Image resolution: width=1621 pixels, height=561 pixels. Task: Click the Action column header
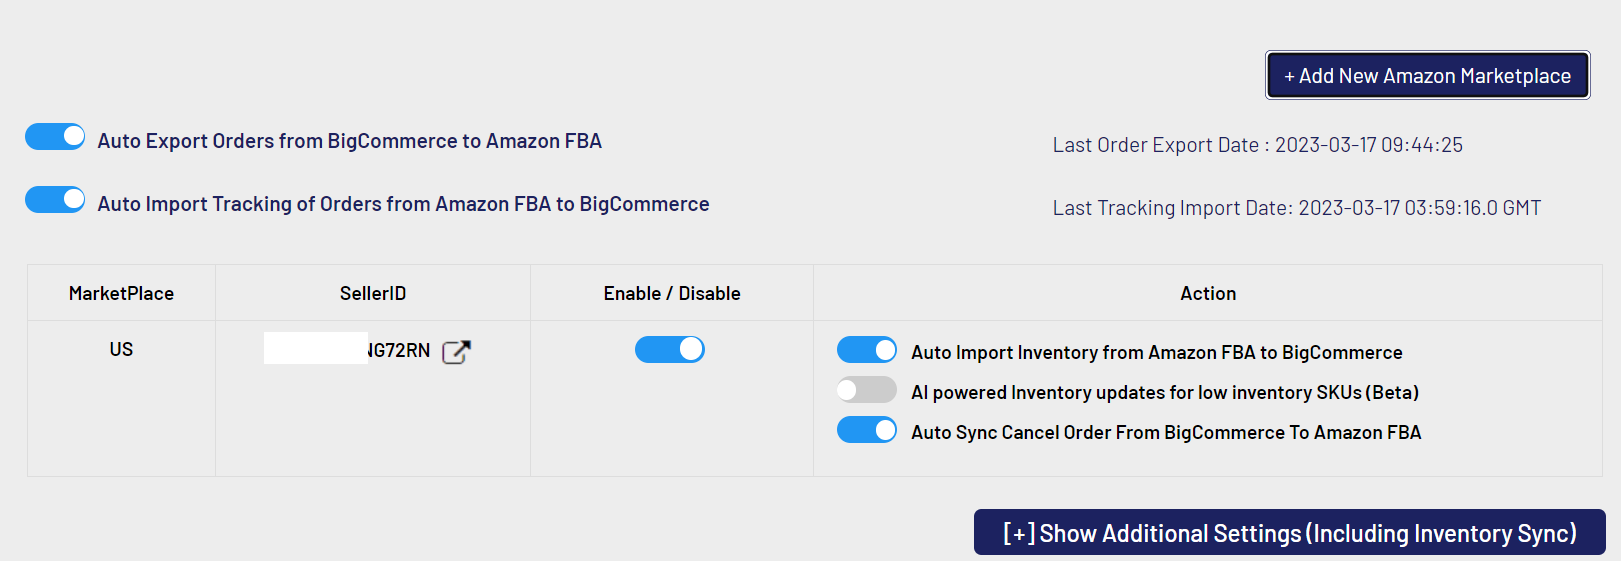(1208, 293)
